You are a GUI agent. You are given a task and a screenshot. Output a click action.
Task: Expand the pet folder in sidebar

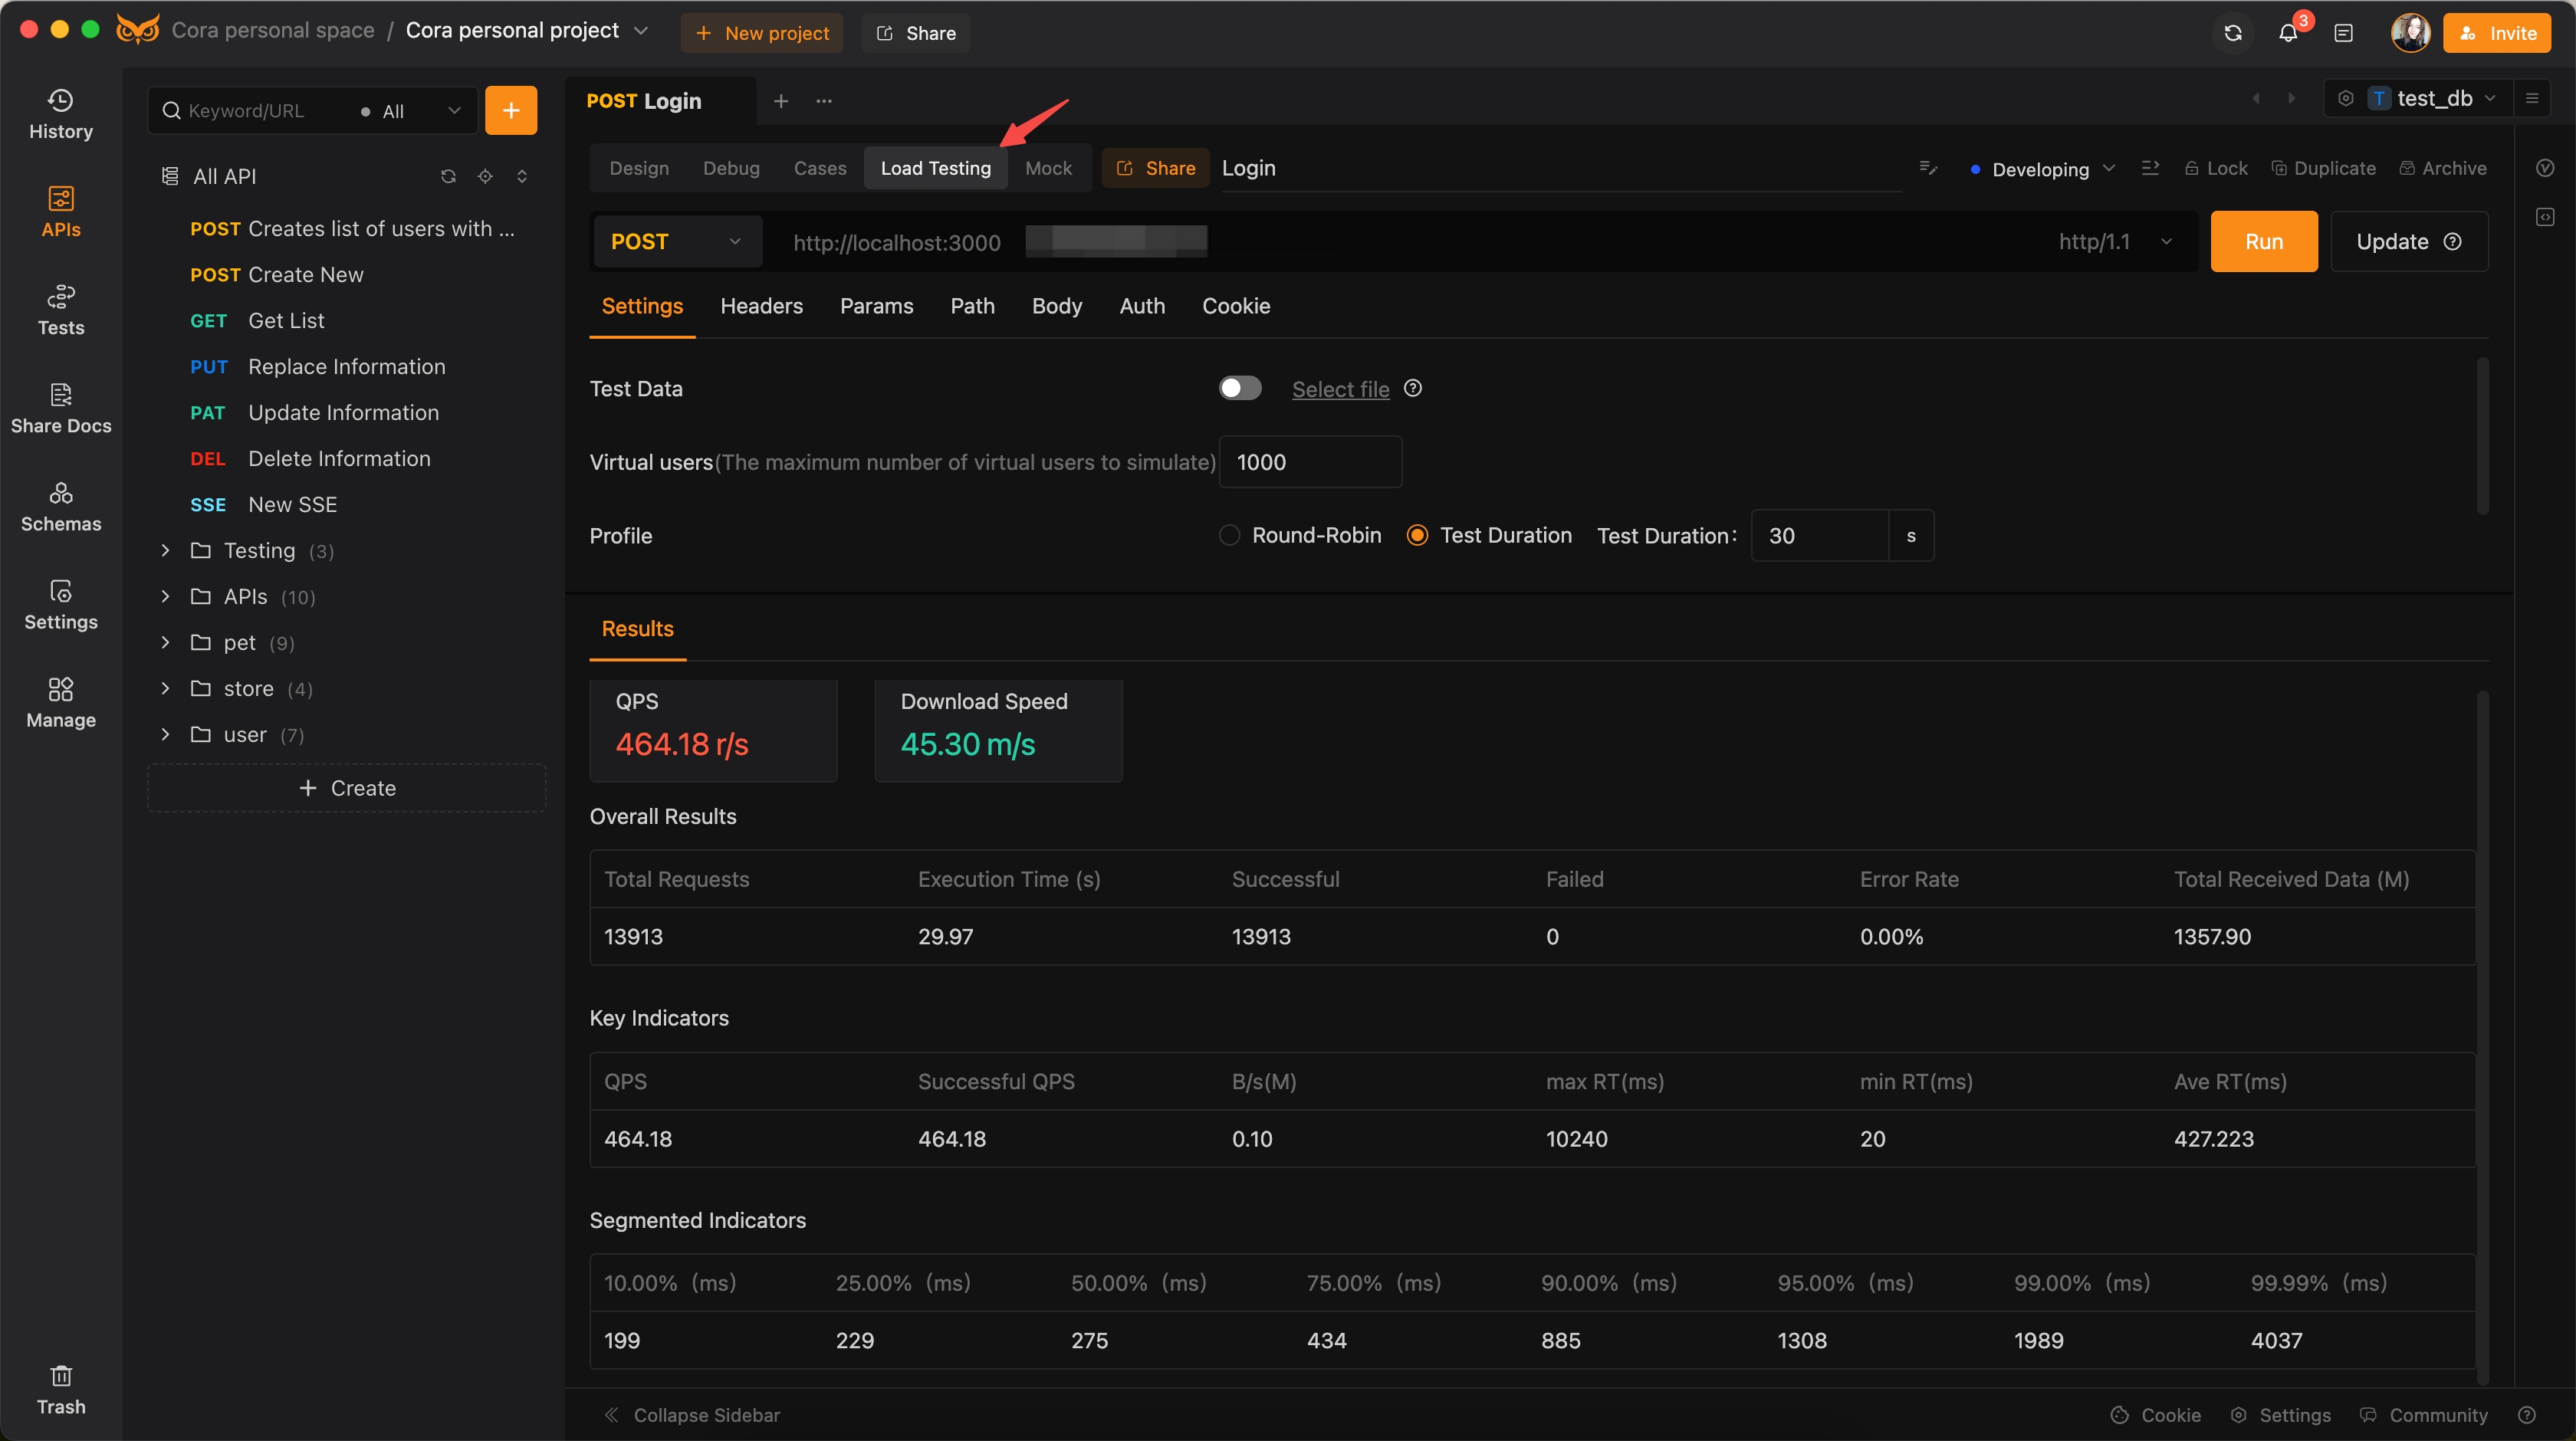pyautogui.click(x=166, y=642)
